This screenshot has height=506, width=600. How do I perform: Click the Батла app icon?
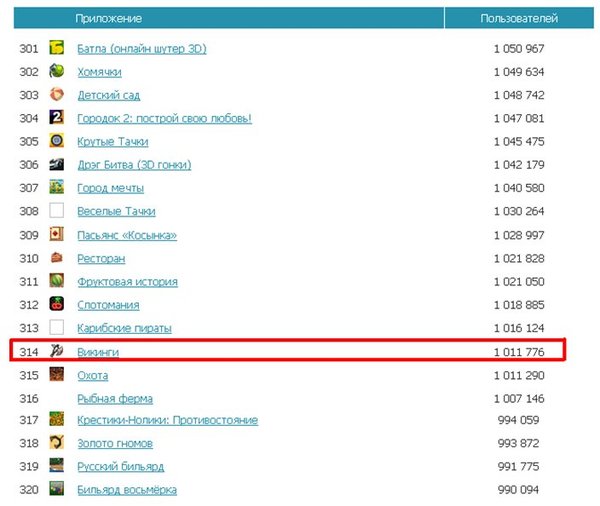57,48
